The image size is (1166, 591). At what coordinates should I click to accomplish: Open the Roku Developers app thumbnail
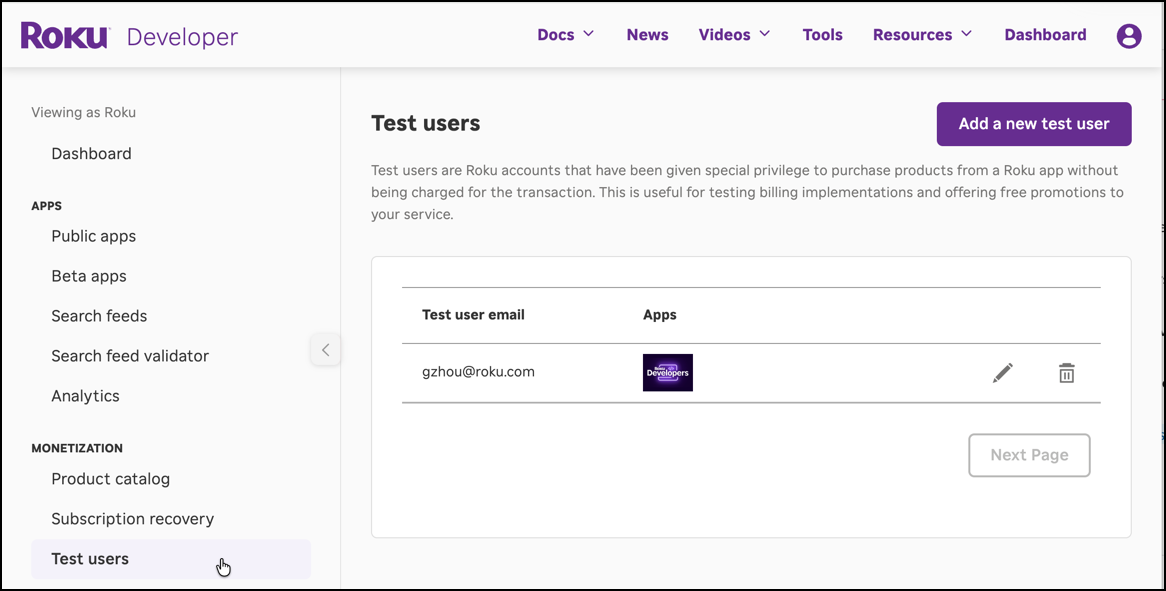pyautogui.click(x=668, y=372)
